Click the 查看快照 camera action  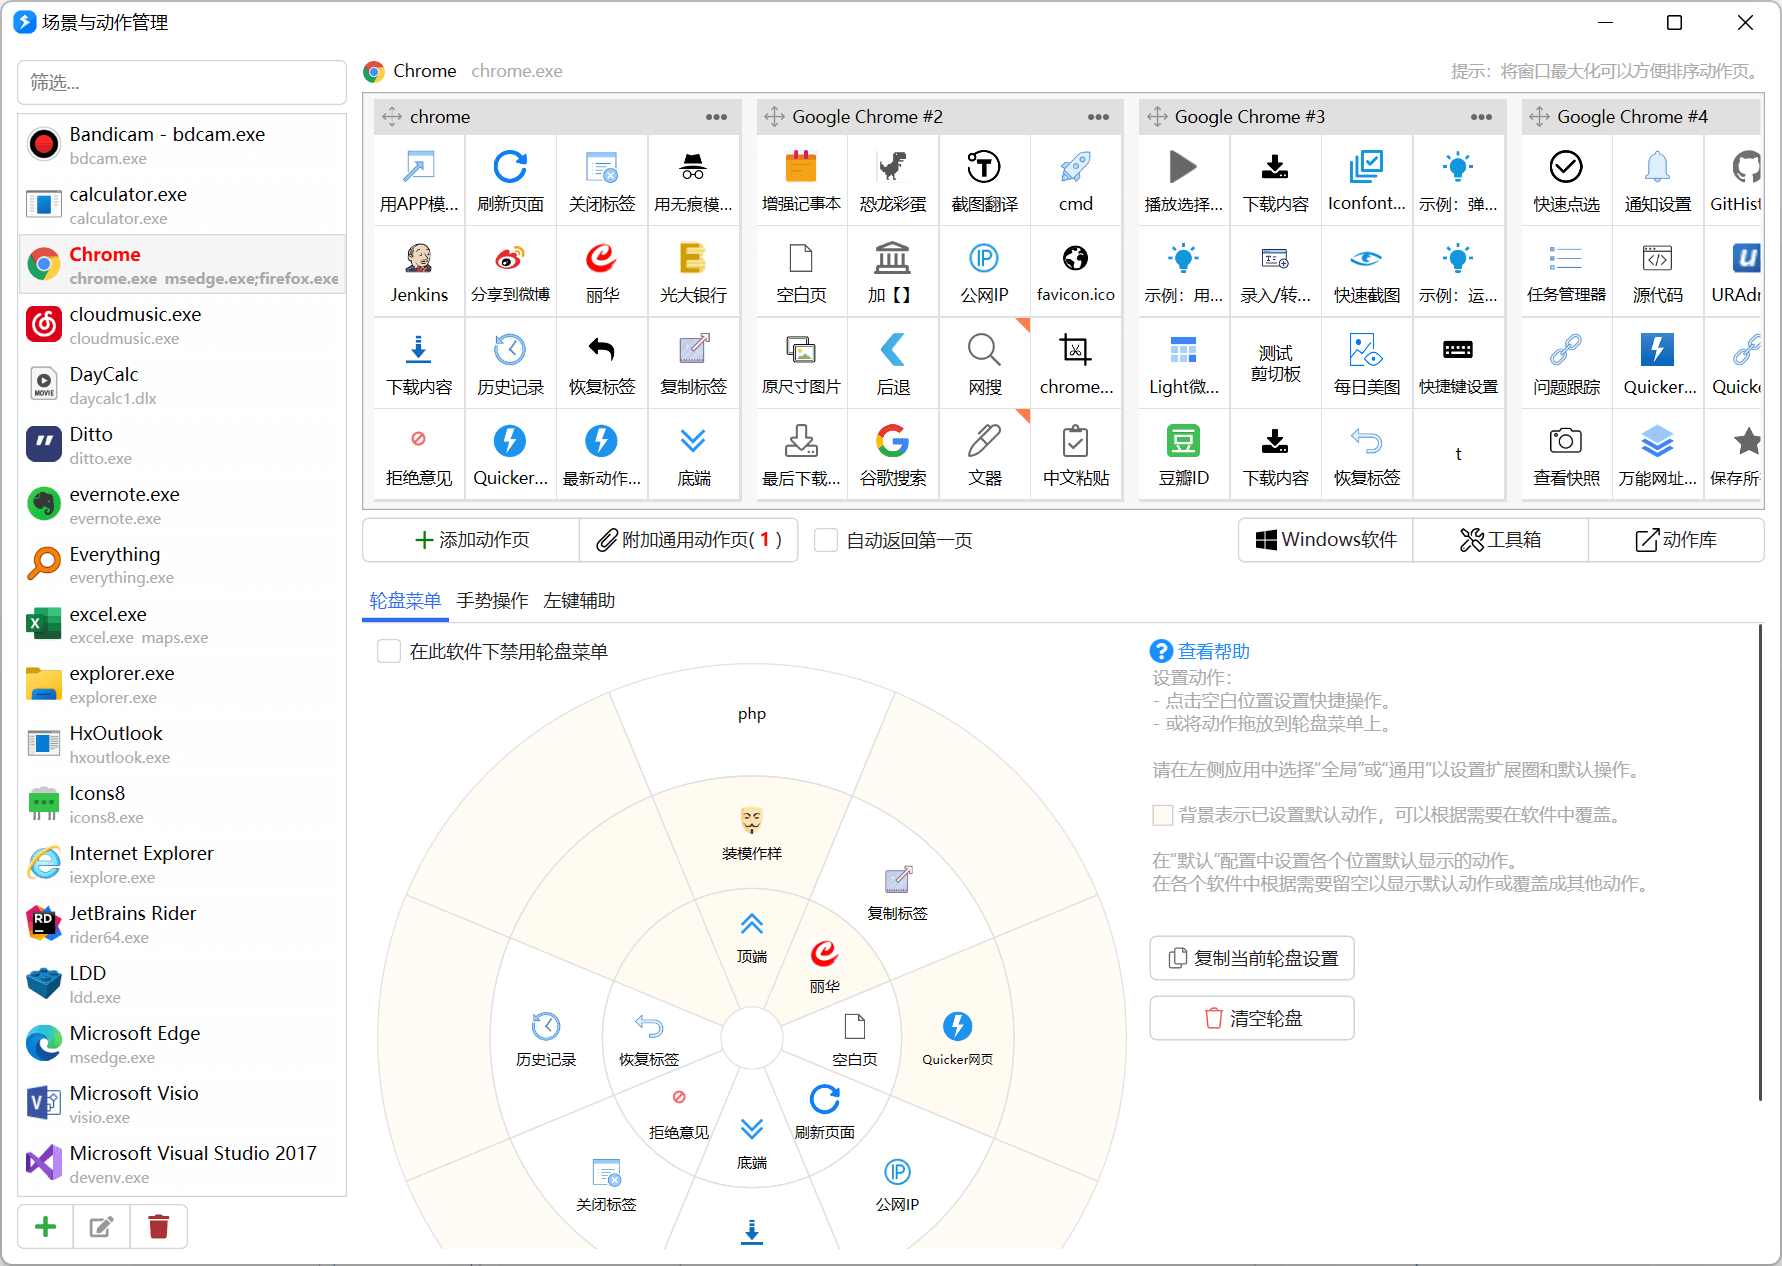point(1566,455)
